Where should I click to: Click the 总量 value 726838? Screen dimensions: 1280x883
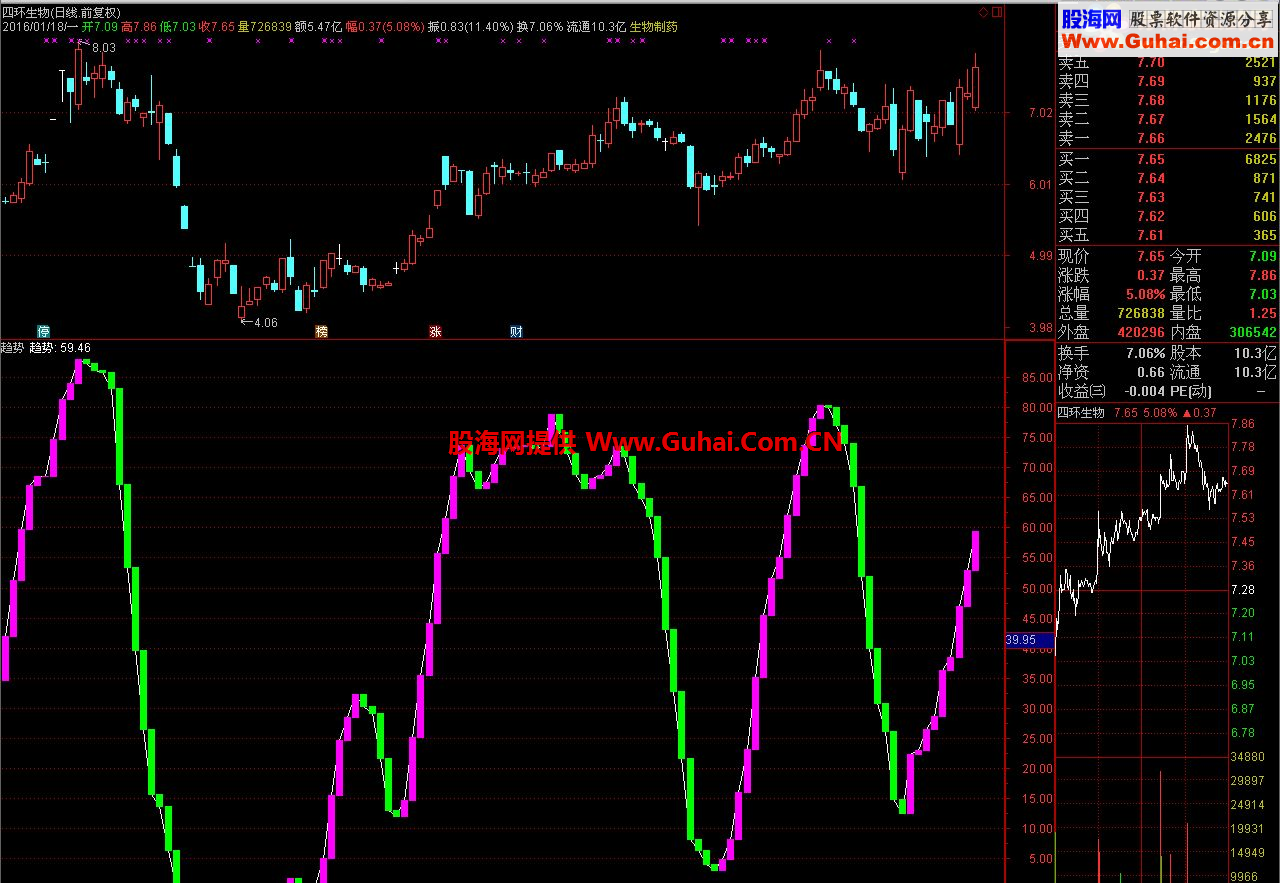pyautogui.click(x=1140, y=313)
